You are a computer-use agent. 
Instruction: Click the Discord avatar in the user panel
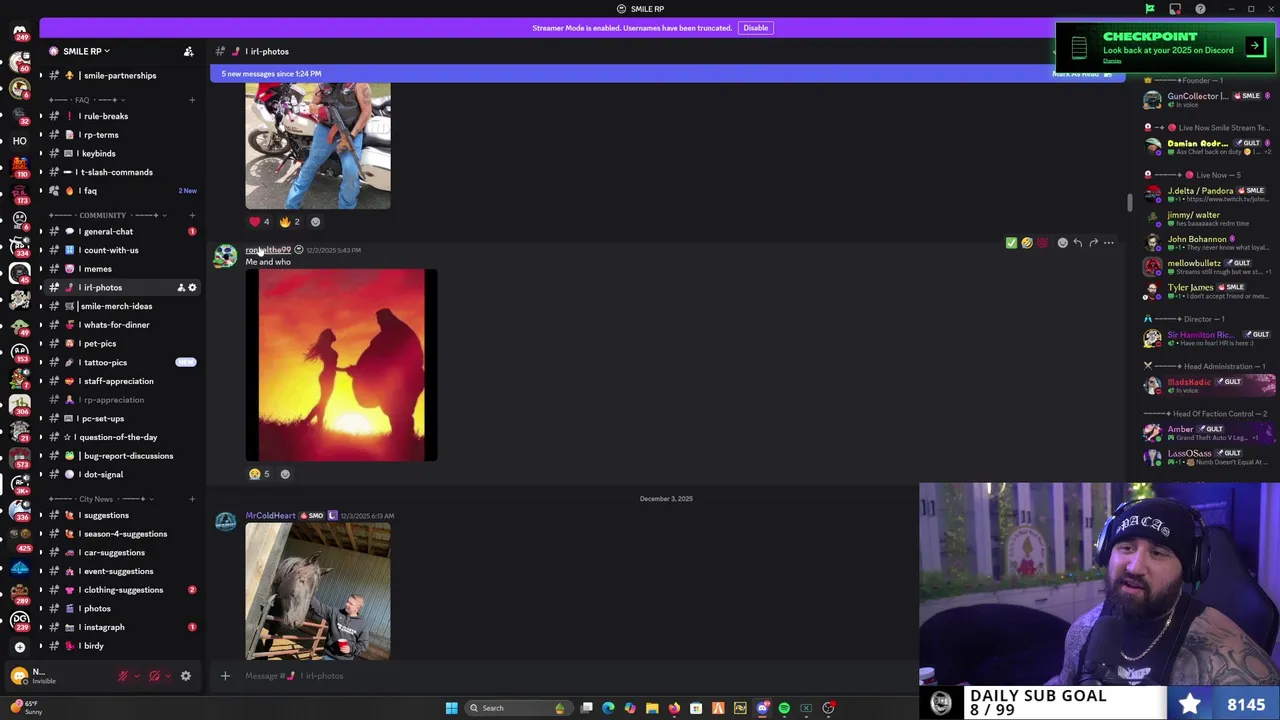19,676
